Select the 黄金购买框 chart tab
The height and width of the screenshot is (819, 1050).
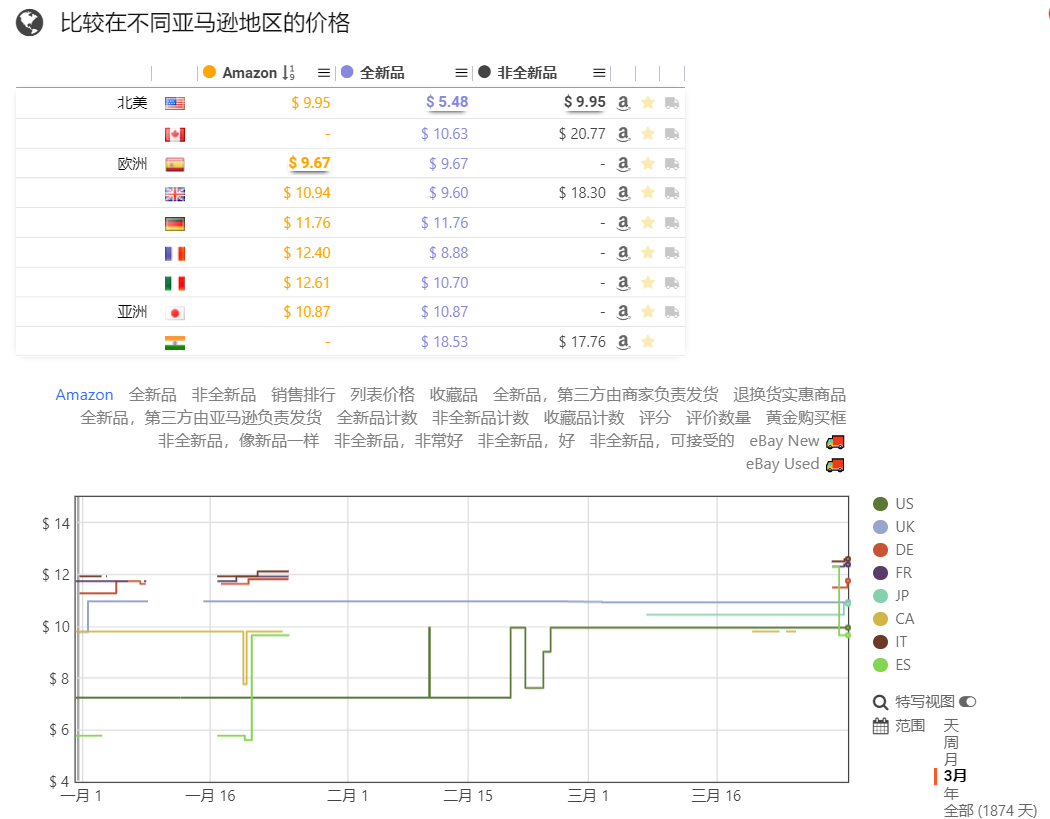point(806,418)
